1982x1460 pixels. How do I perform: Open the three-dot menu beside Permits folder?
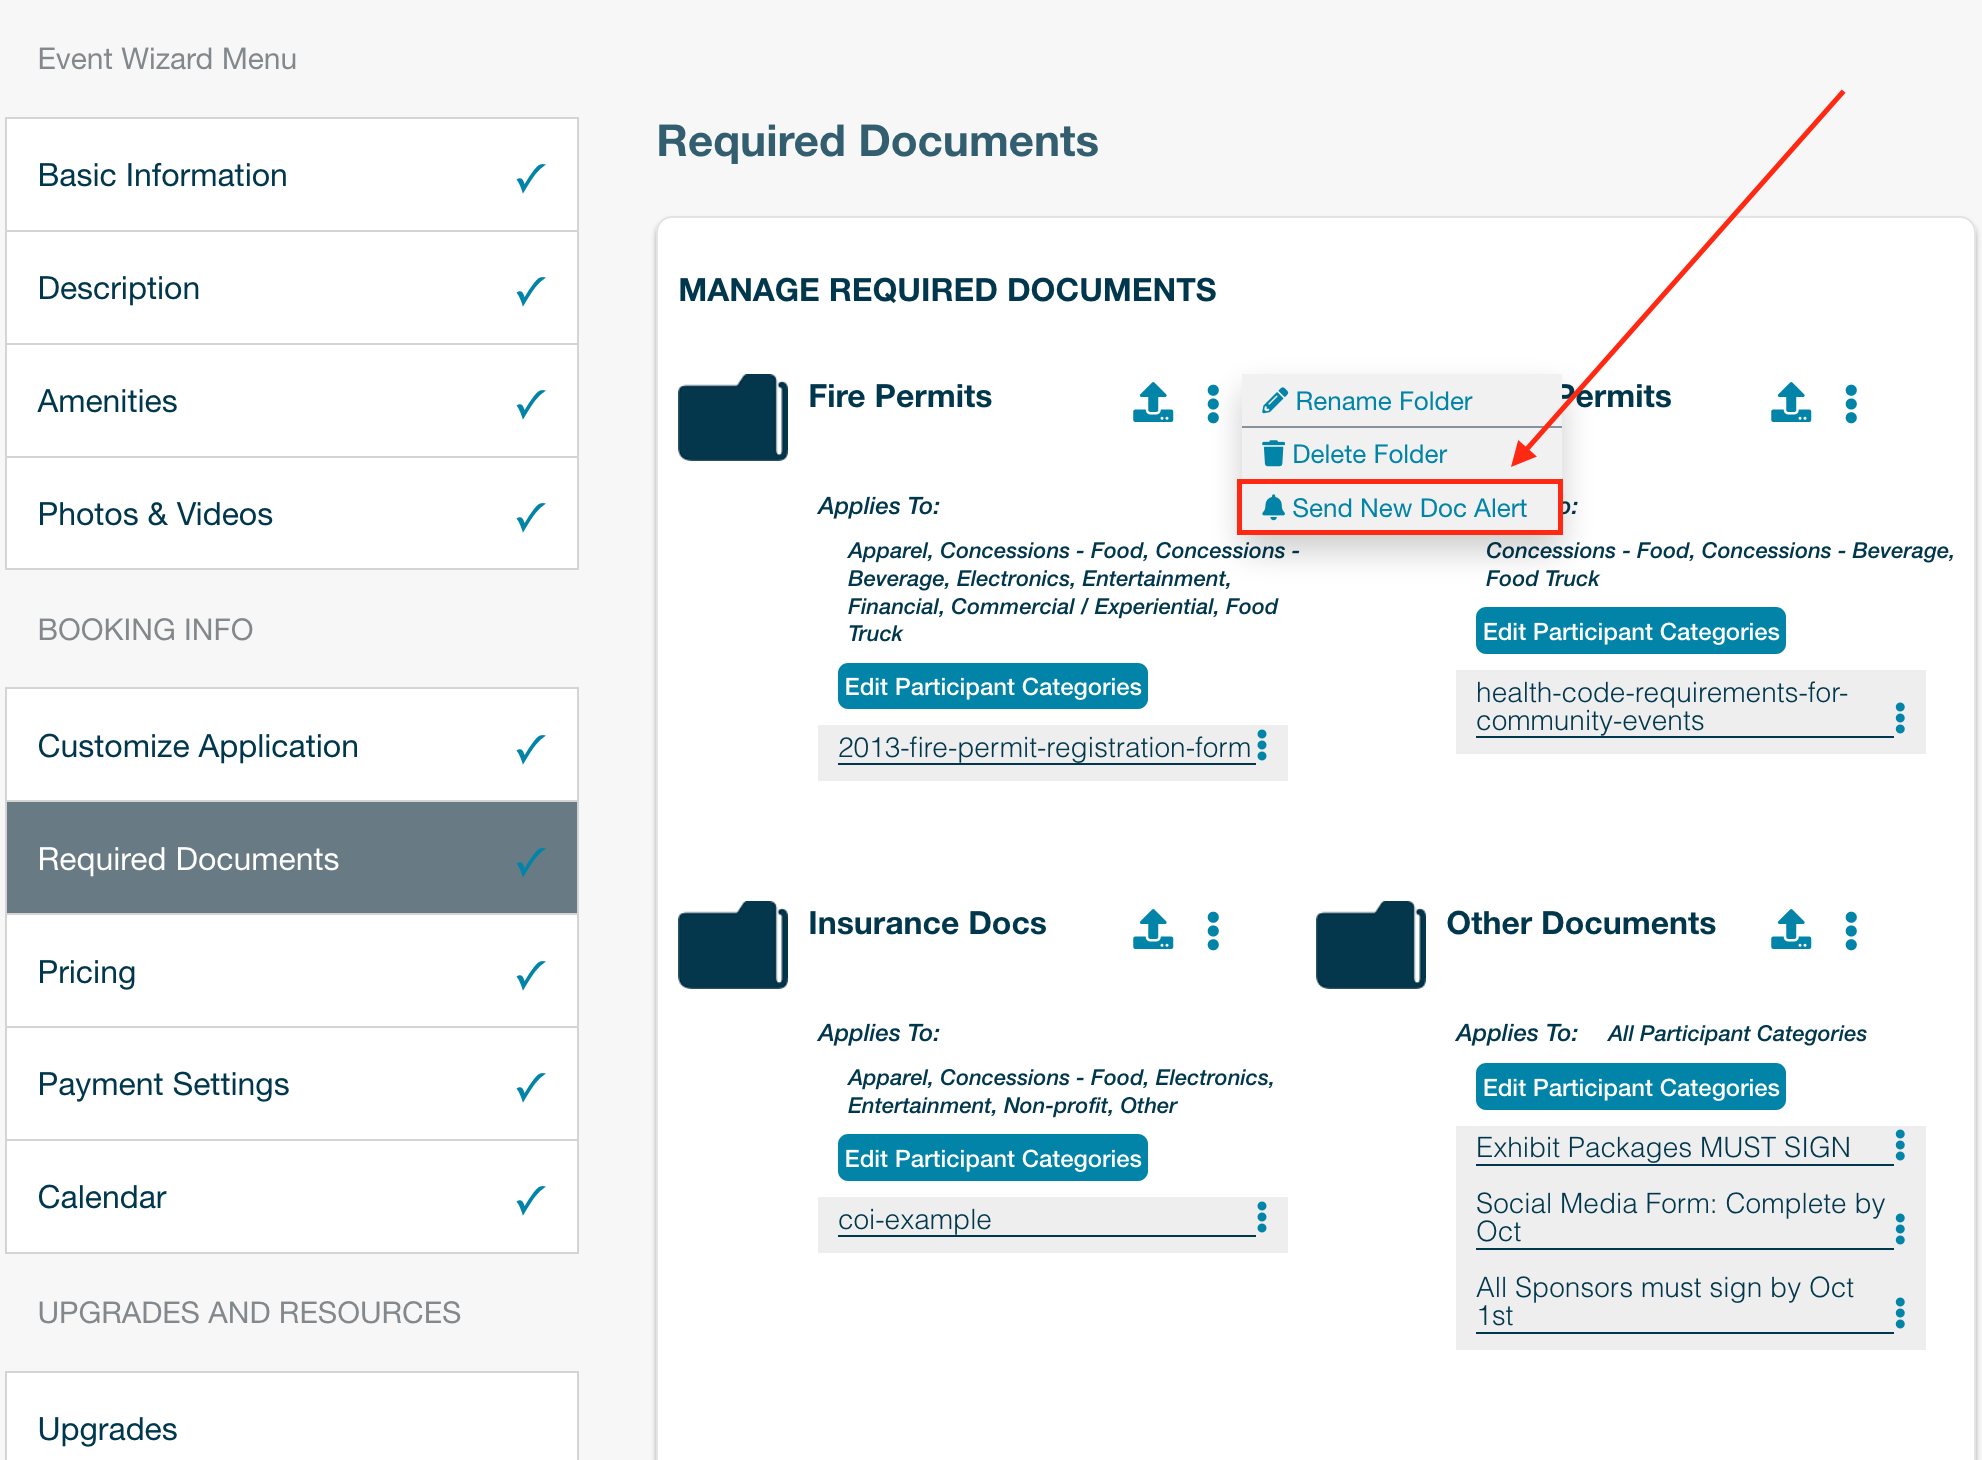pos(1851,404)
